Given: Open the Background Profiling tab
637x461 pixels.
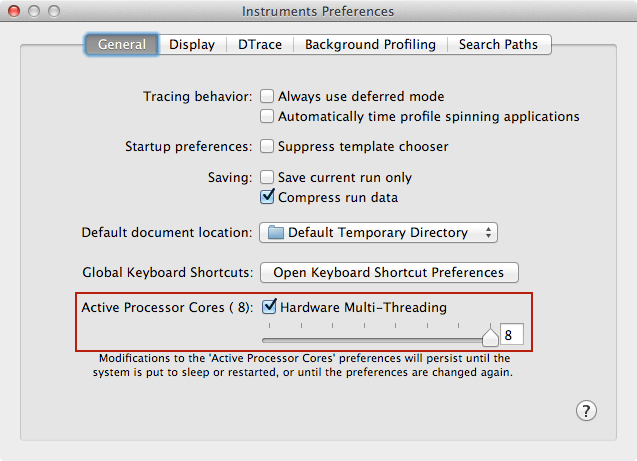Looking at the screenshot, I should (x=370, y=44).
